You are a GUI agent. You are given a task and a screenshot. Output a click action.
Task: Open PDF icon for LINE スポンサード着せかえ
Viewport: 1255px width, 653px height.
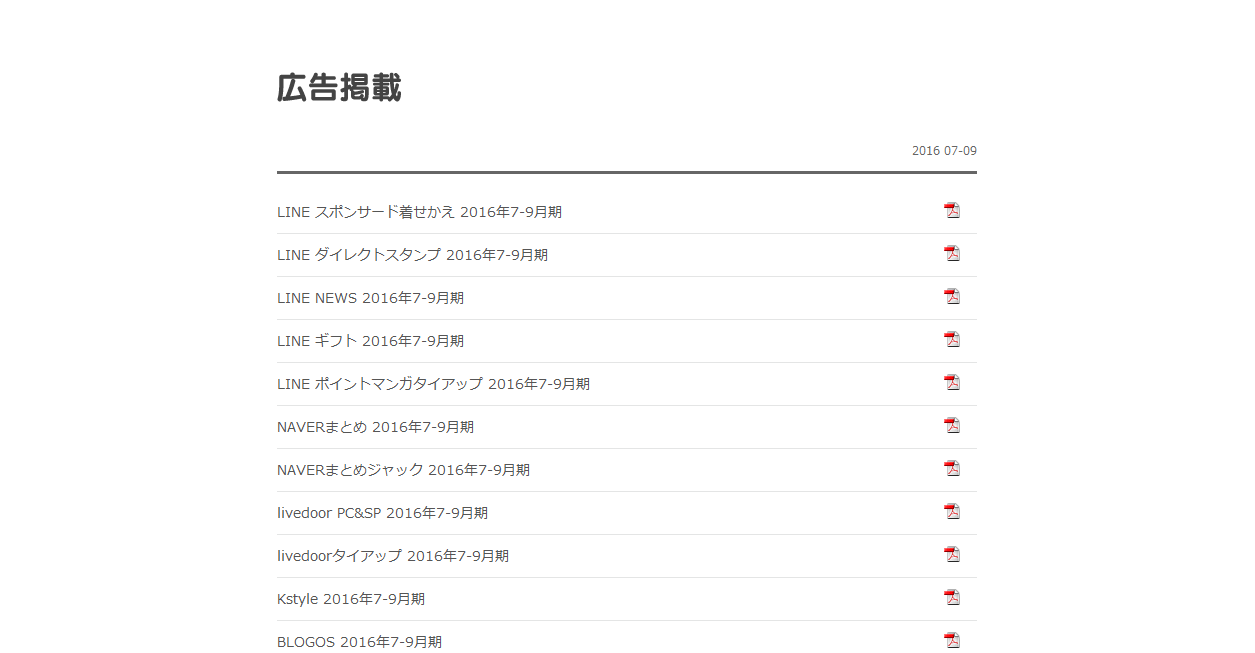click(952, 210)
